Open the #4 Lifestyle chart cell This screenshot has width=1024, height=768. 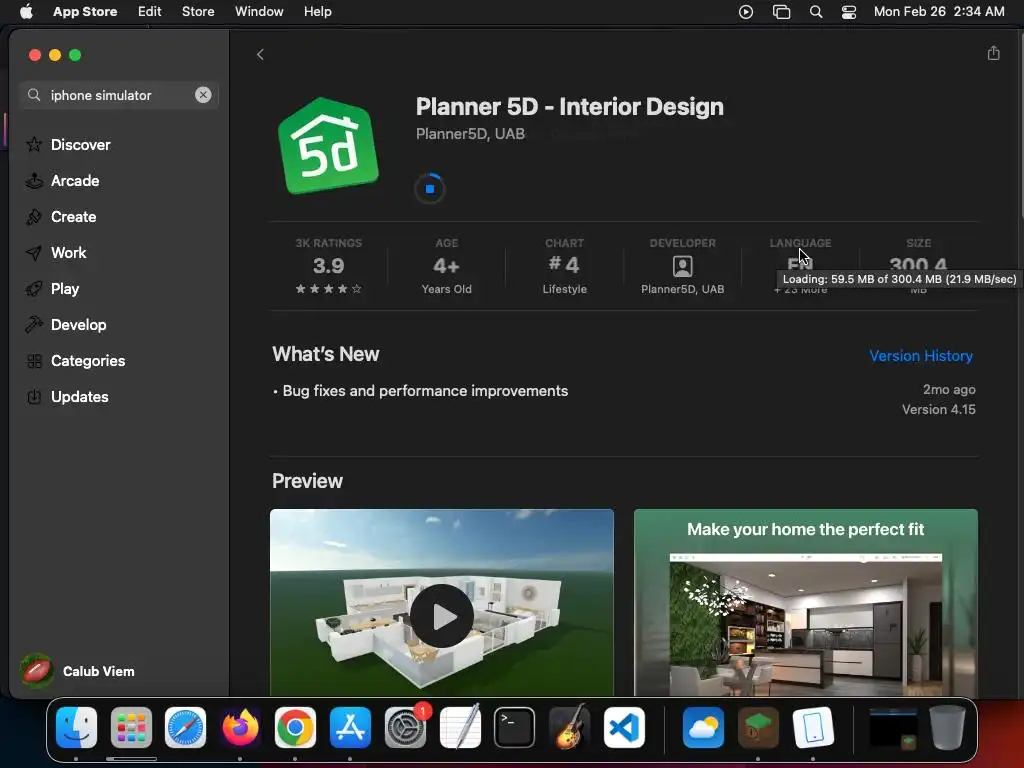tap(565, 266)
